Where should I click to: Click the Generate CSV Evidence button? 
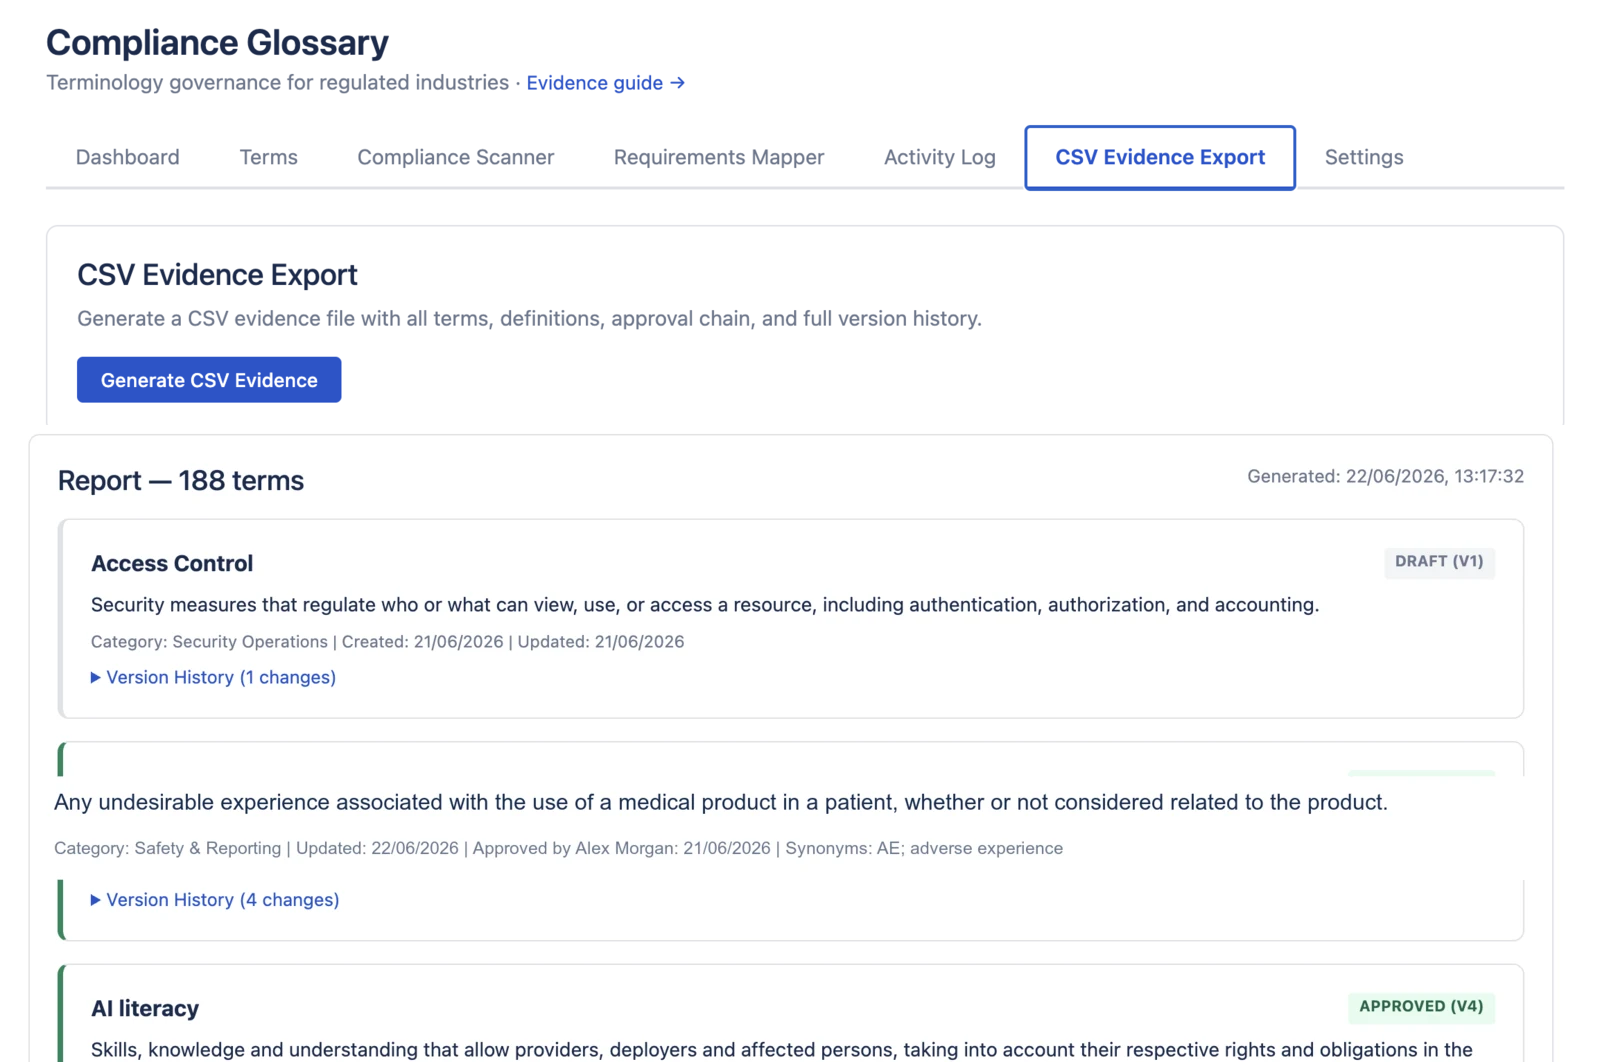(x=209, y=380)
